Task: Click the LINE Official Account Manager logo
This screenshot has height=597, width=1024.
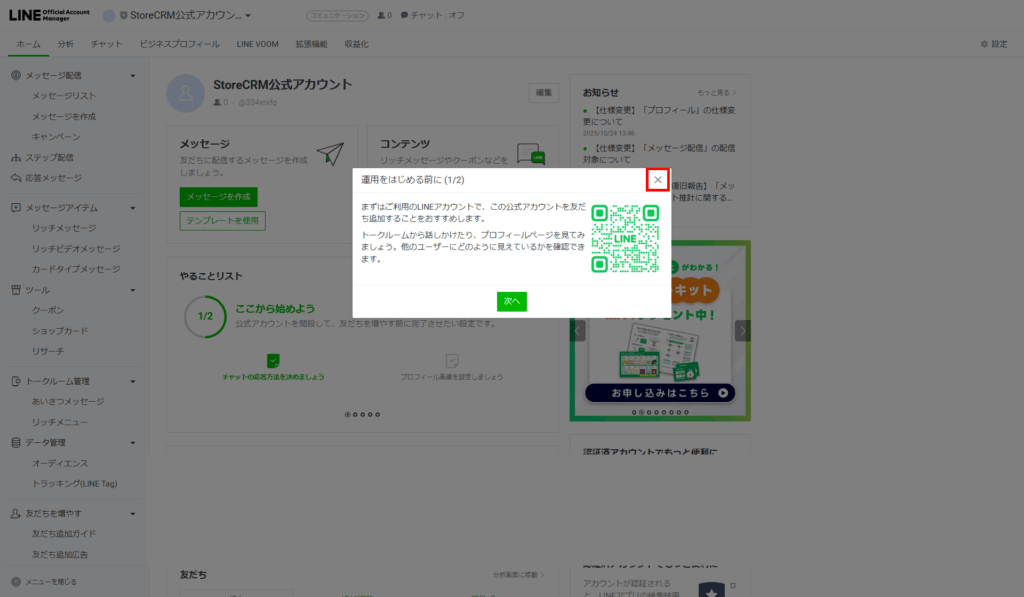Action: 50,15
